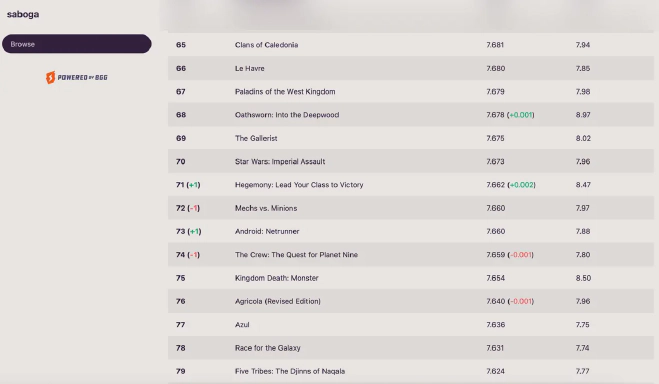659x384 pixels.
Task: Open the Clans of Caledonia game entry
Action: point(266,45)
